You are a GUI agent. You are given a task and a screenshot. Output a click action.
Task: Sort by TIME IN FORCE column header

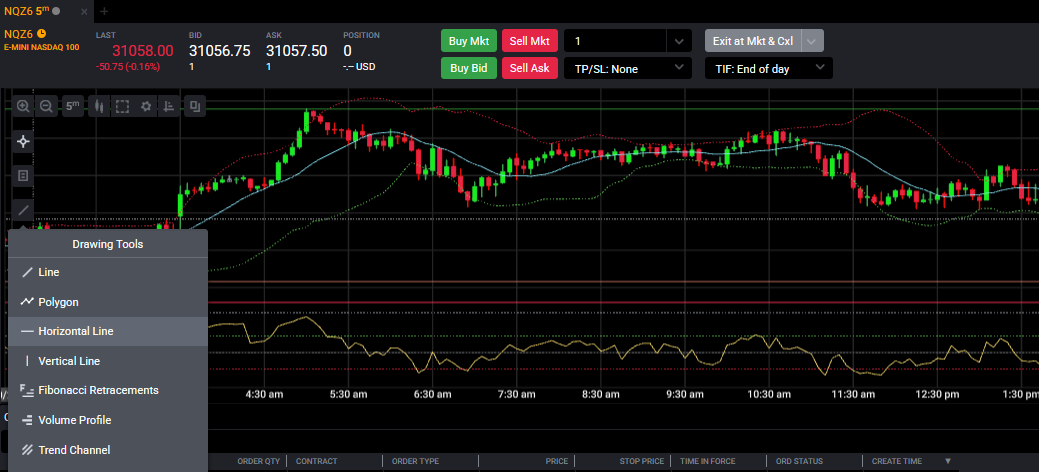point(708,461)
